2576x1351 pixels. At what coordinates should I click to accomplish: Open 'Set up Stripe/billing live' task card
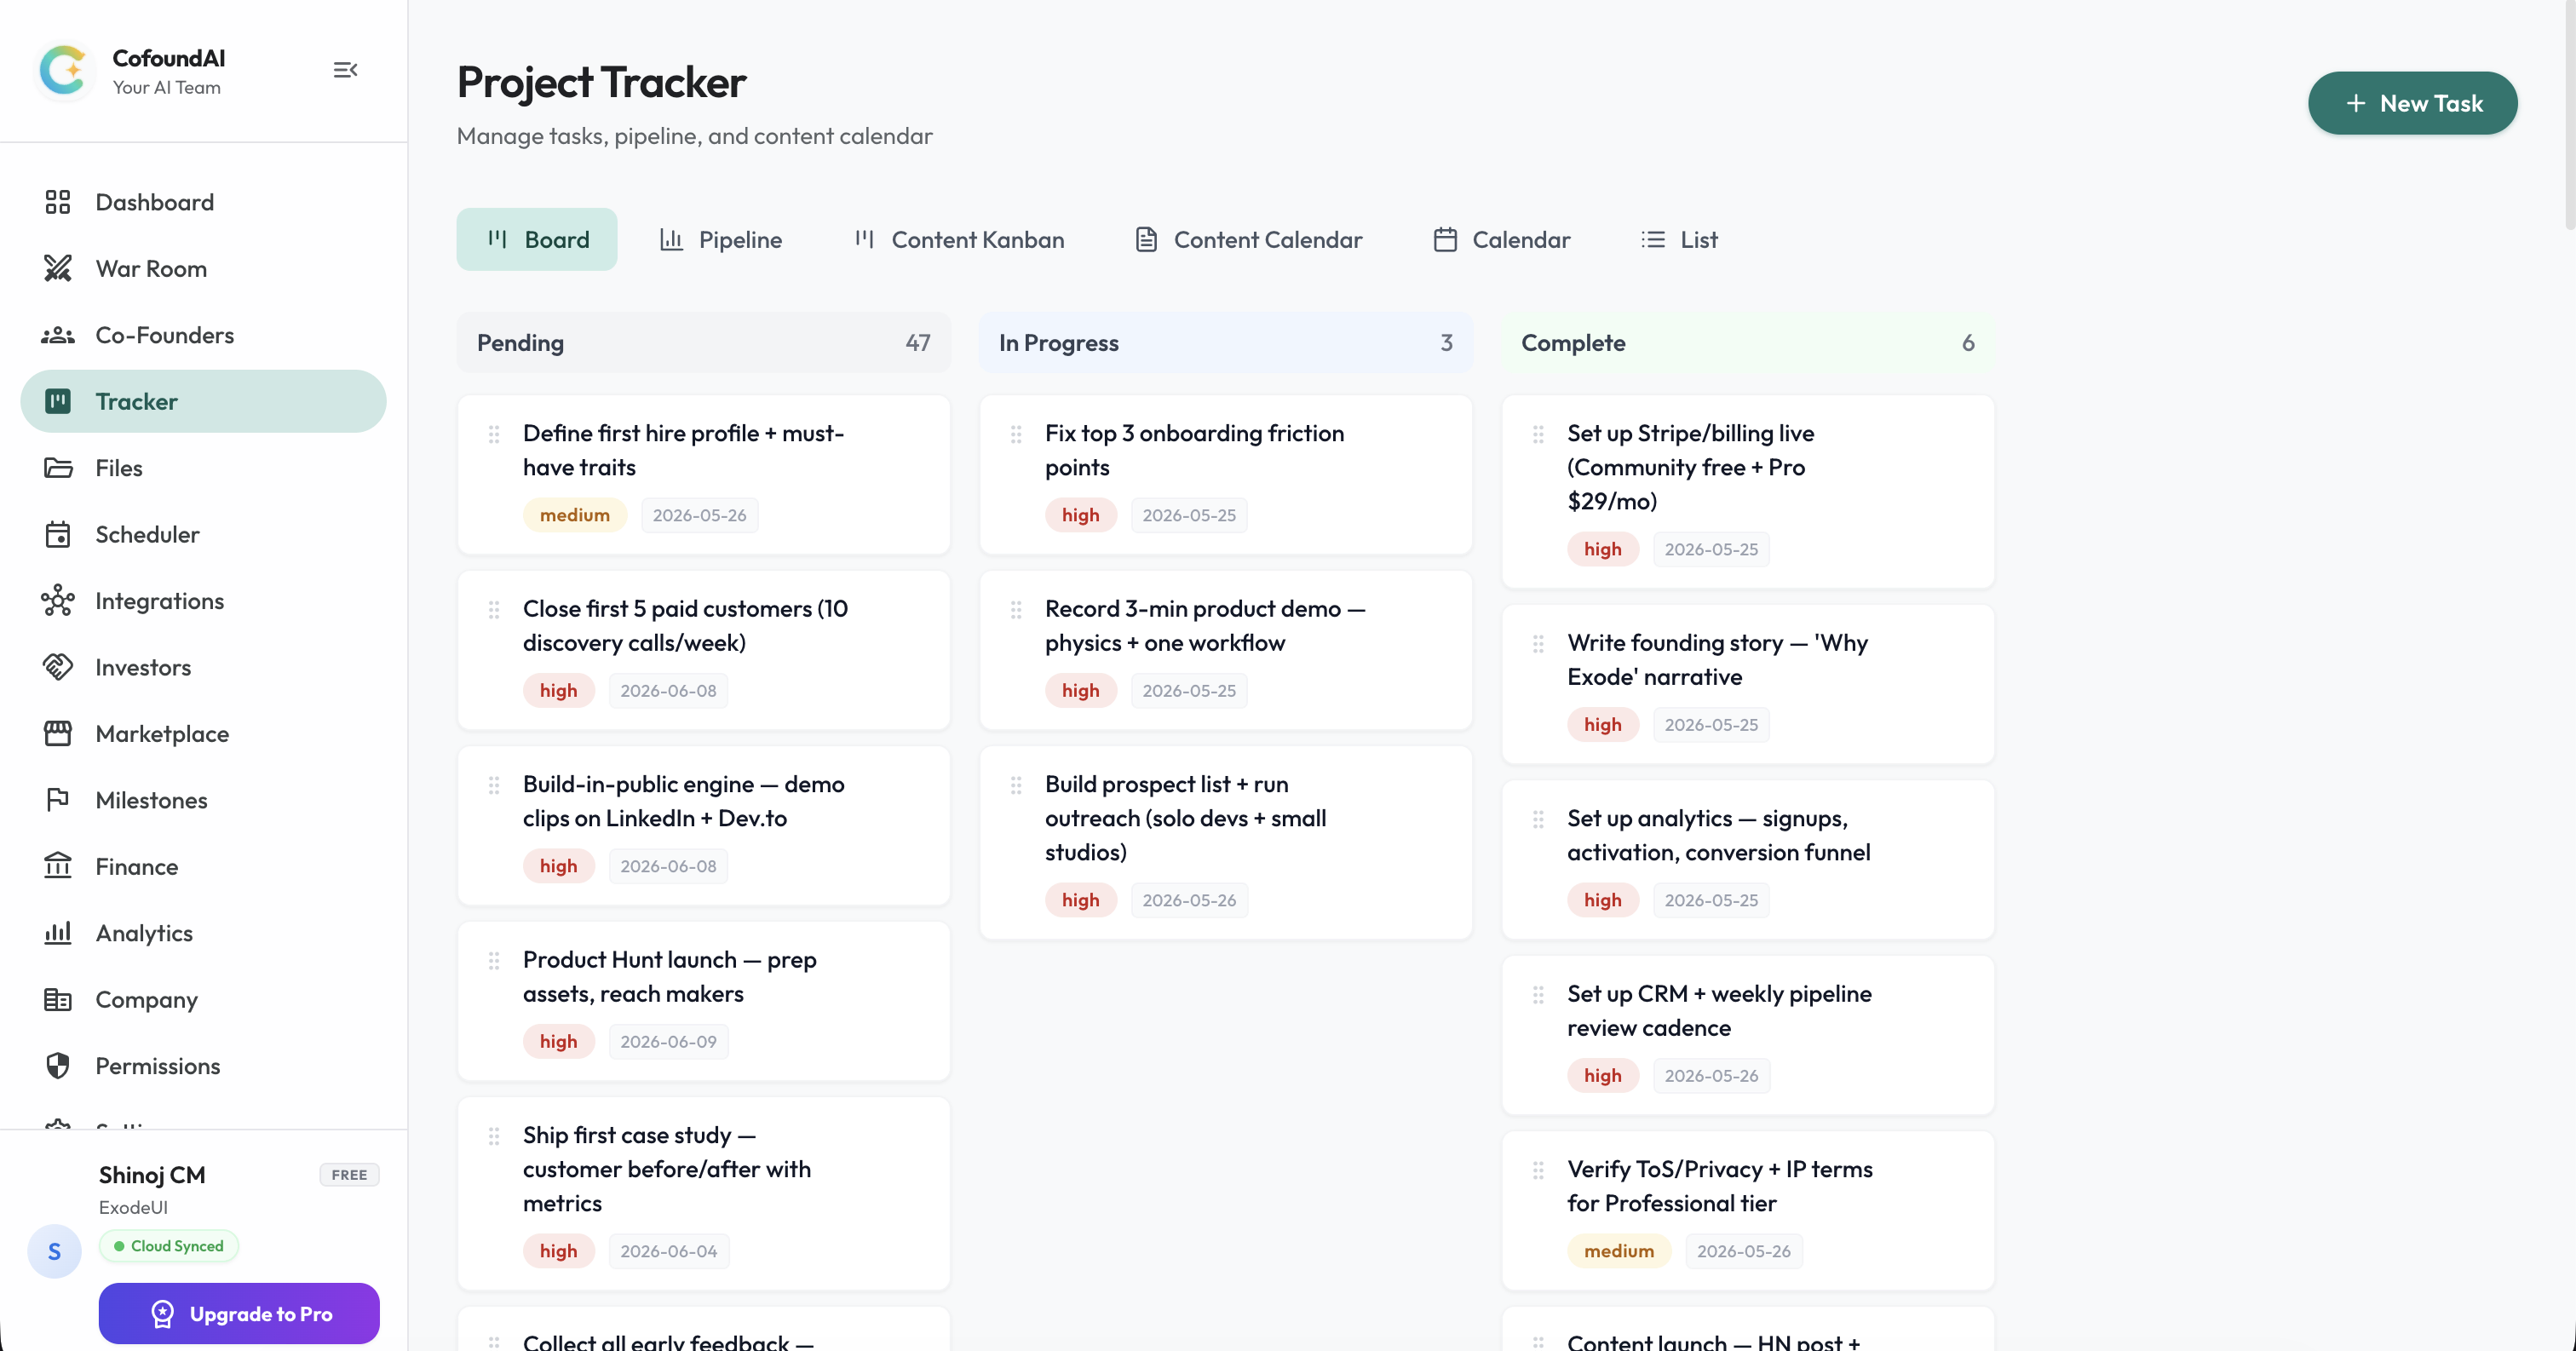(1748, 491)
